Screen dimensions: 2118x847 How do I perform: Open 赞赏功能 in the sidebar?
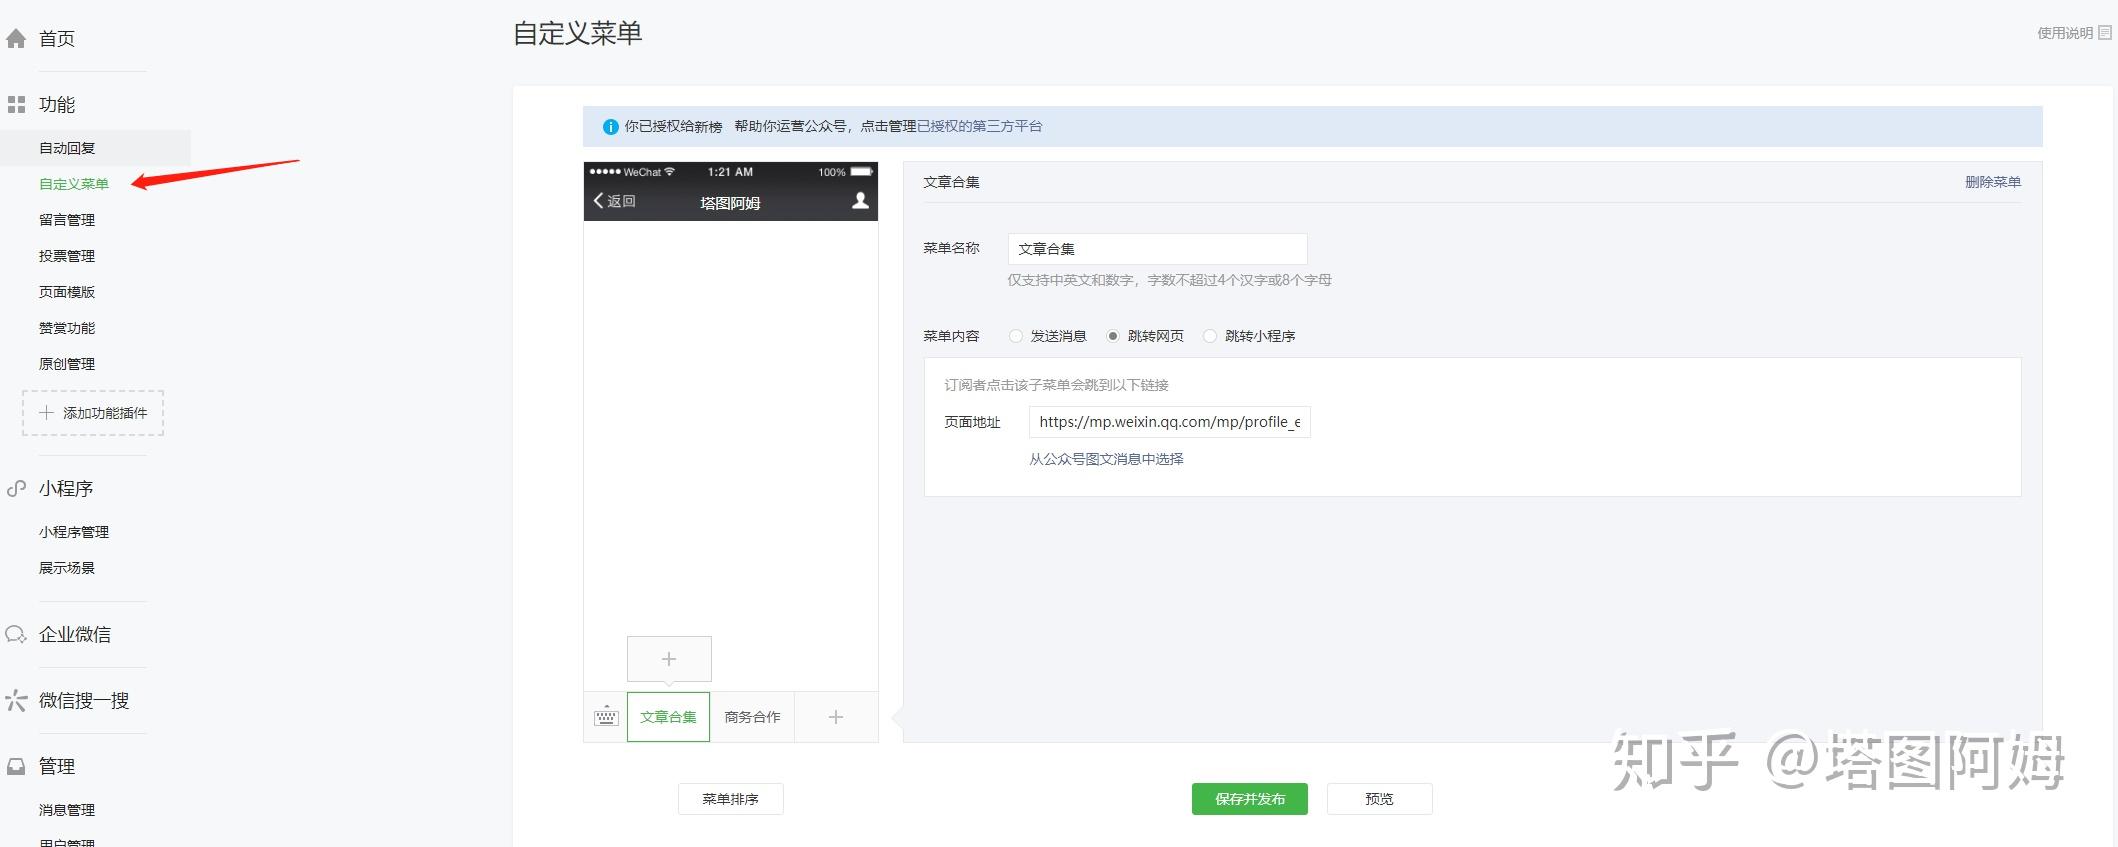tap(67, 328)
